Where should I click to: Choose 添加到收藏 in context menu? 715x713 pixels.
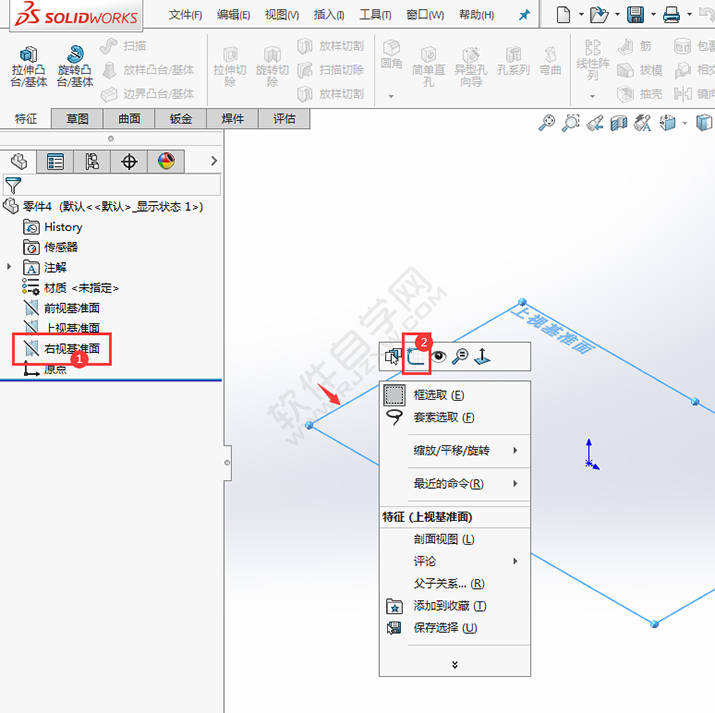[455, 606]
